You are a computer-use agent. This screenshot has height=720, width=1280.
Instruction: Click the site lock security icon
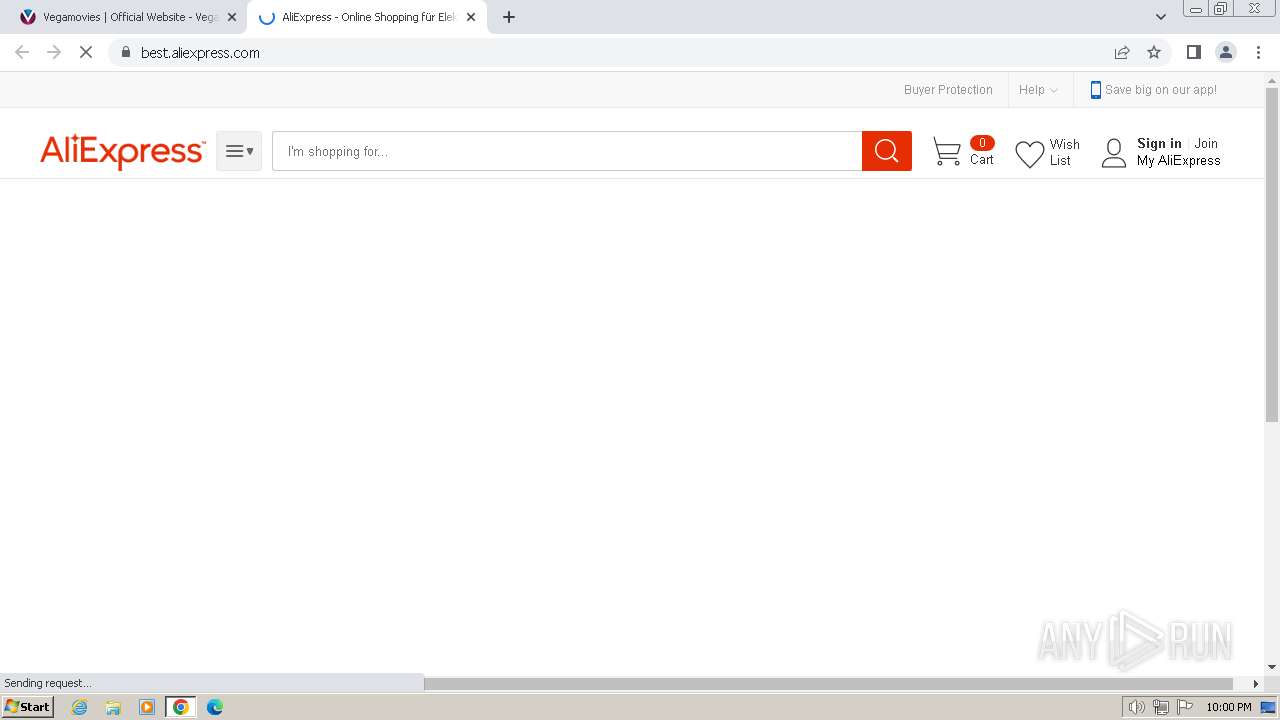(125, 52)
